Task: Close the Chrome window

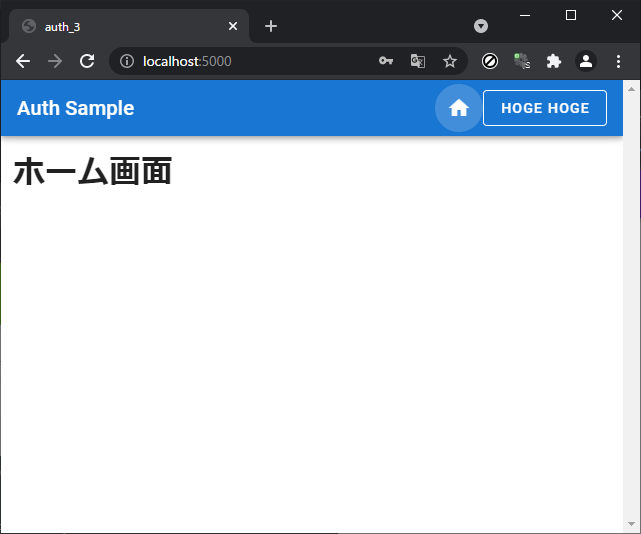Action: 616,15
